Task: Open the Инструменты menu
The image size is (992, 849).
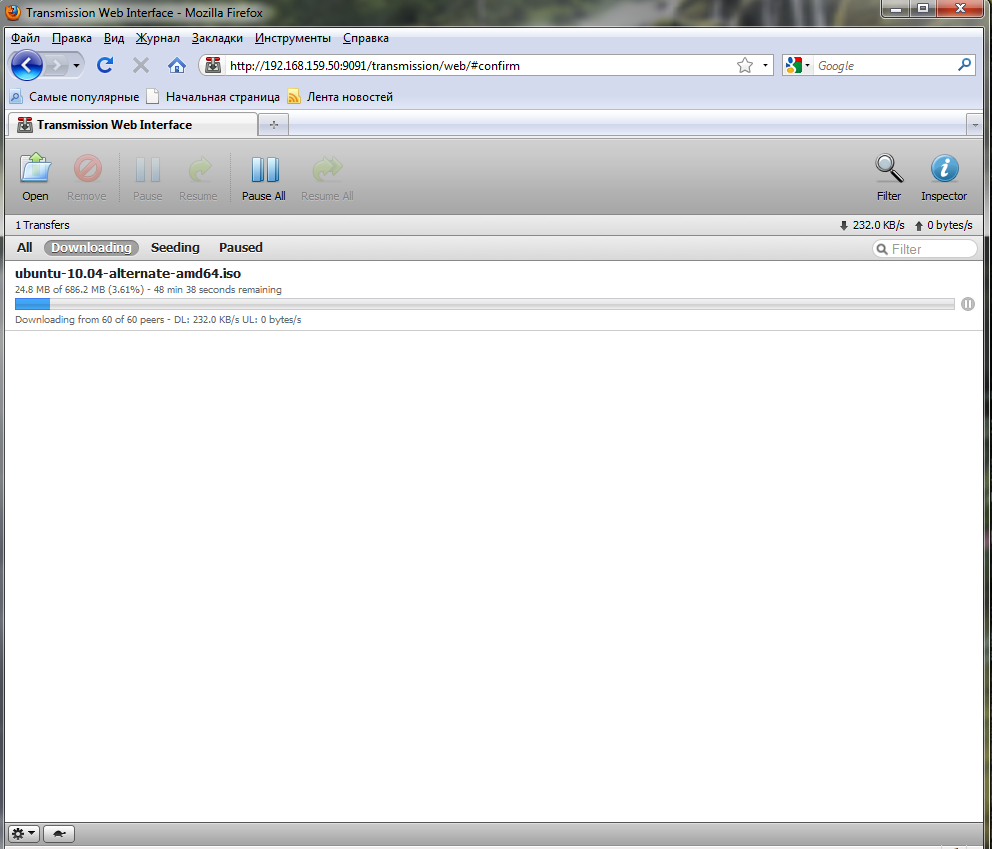Action: [x=293, y=38]
